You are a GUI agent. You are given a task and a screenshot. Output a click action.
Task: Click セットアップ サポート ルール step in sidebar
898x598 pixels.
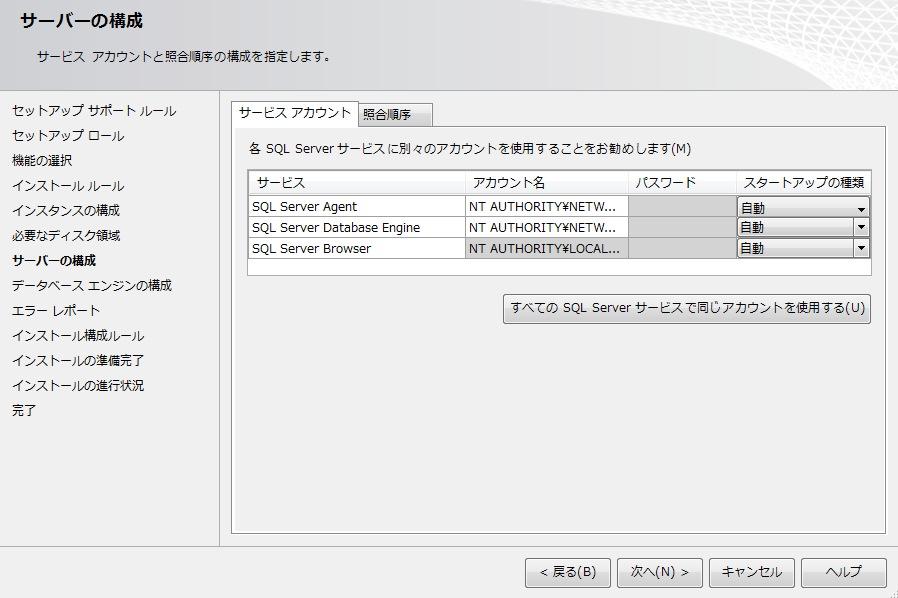point(94,111)
